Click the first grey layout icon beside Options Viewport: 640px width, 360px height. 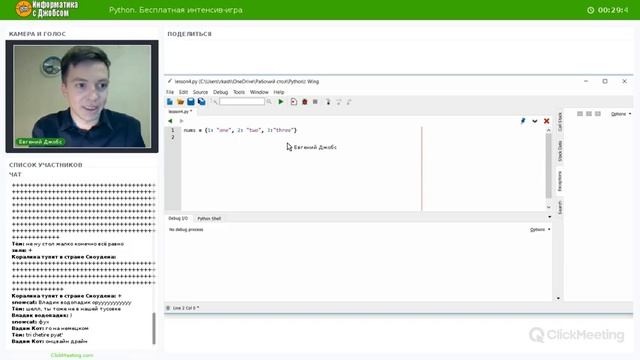580,113
